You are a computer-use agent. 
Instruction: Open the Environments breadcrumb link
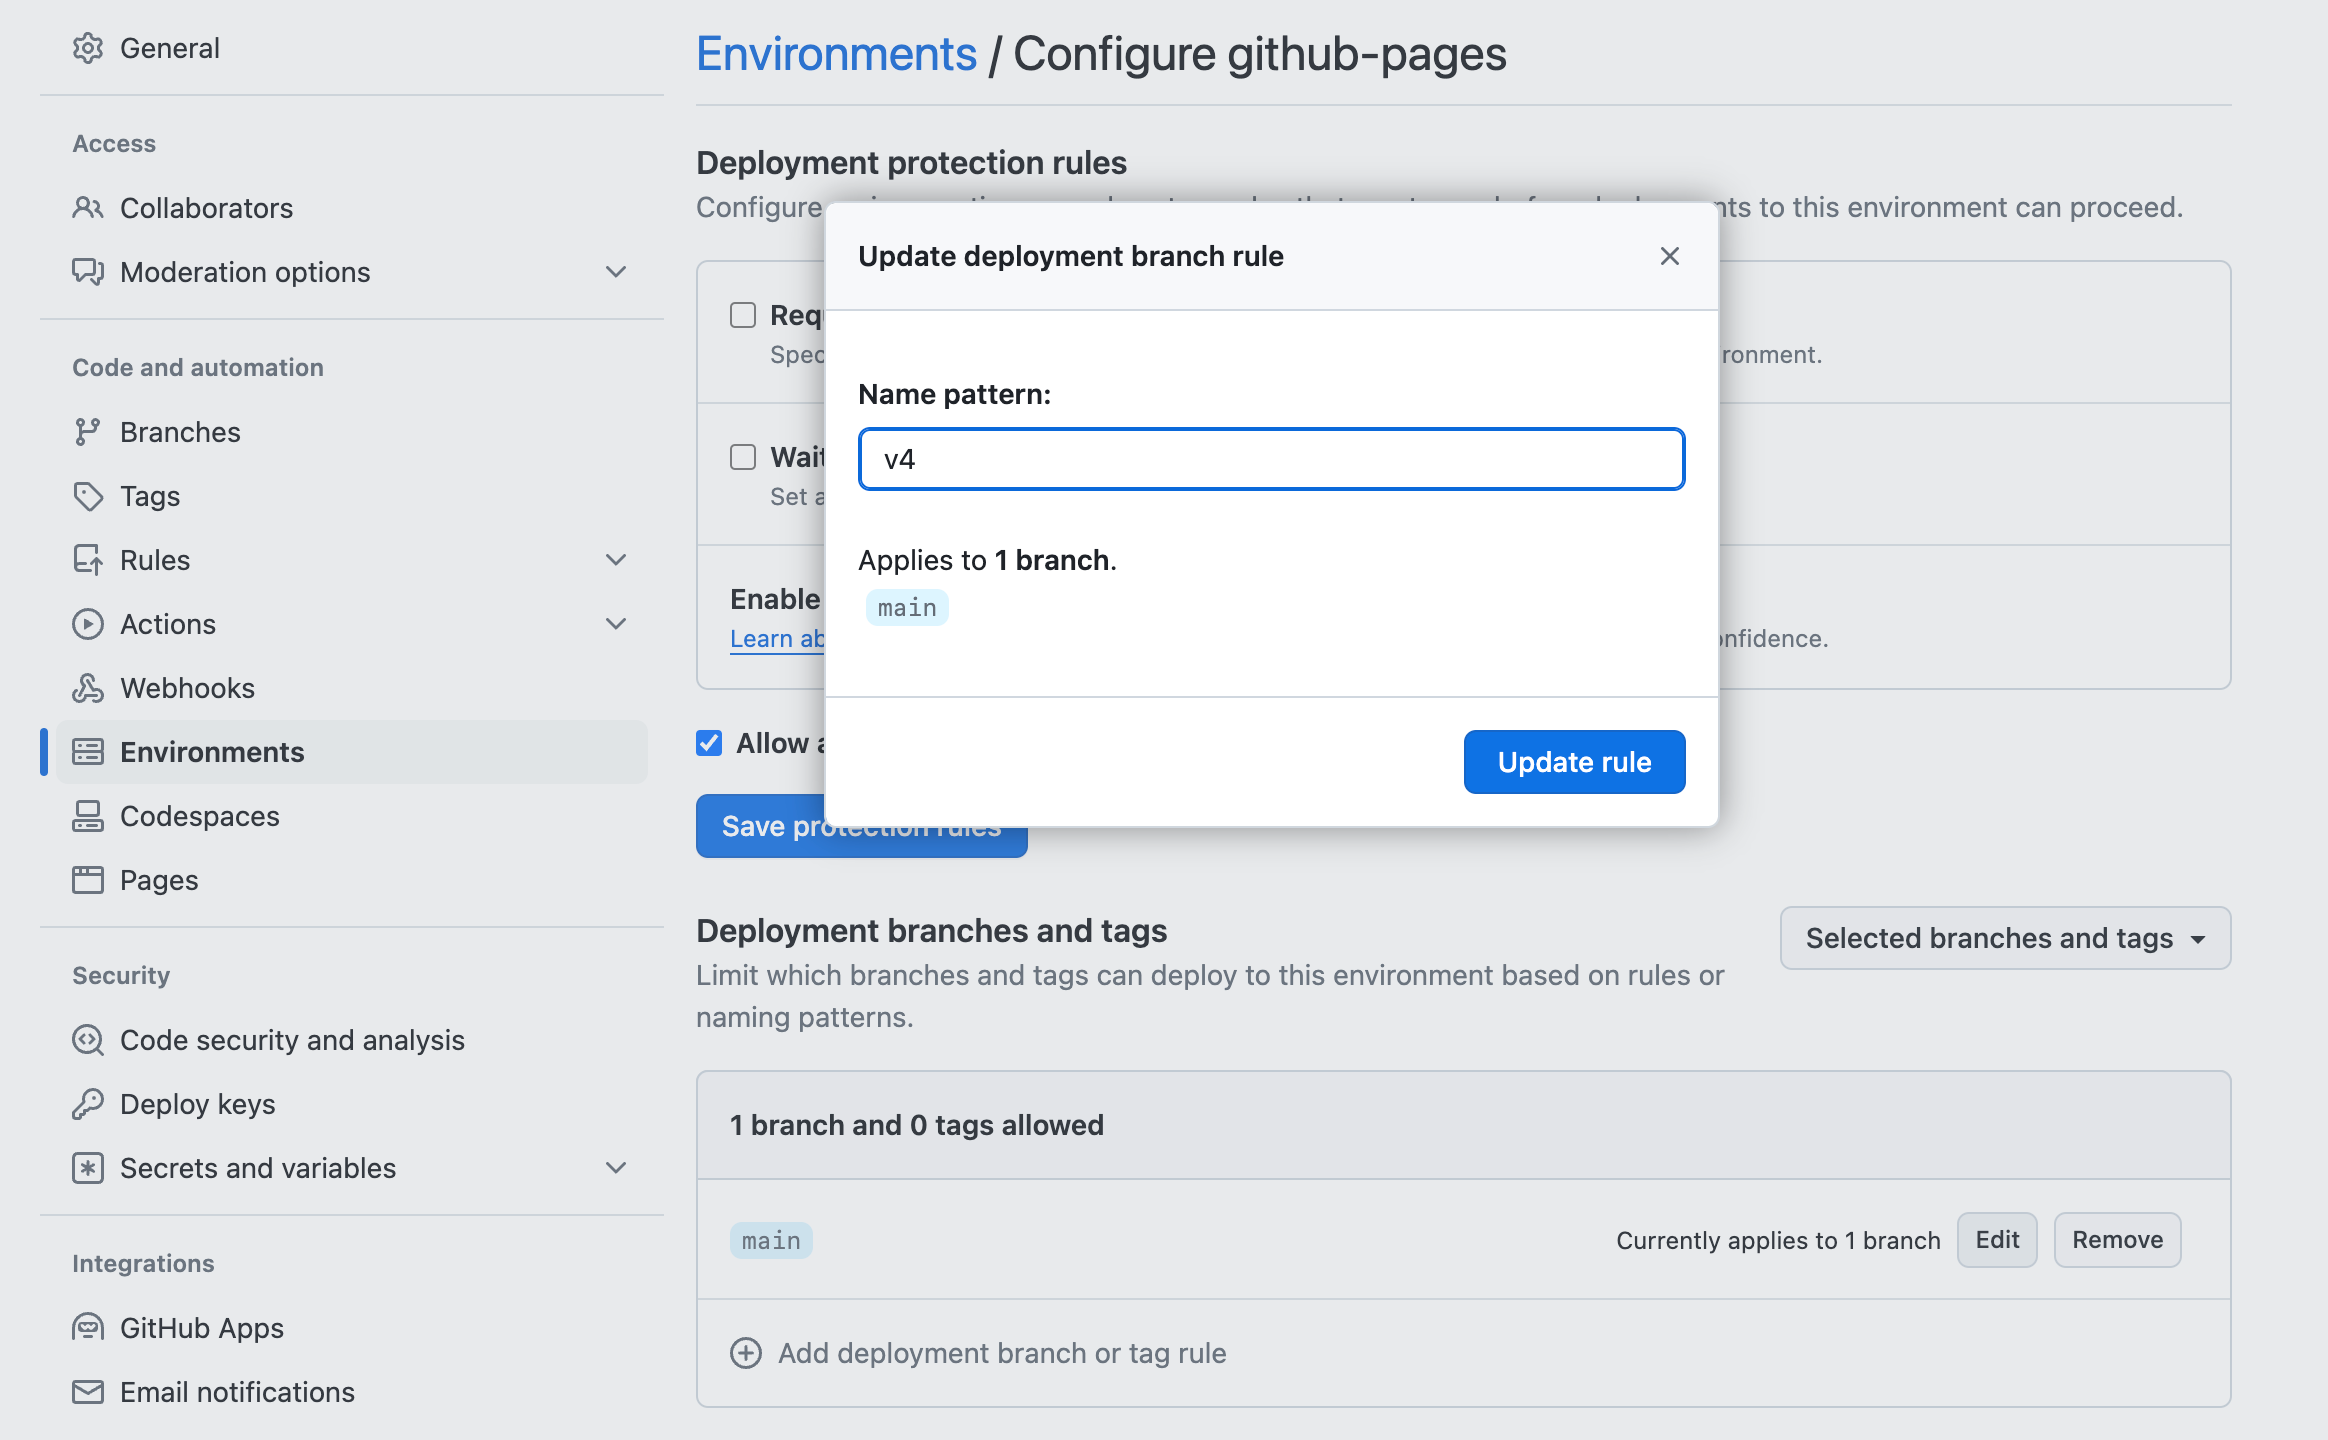[836, 54]
